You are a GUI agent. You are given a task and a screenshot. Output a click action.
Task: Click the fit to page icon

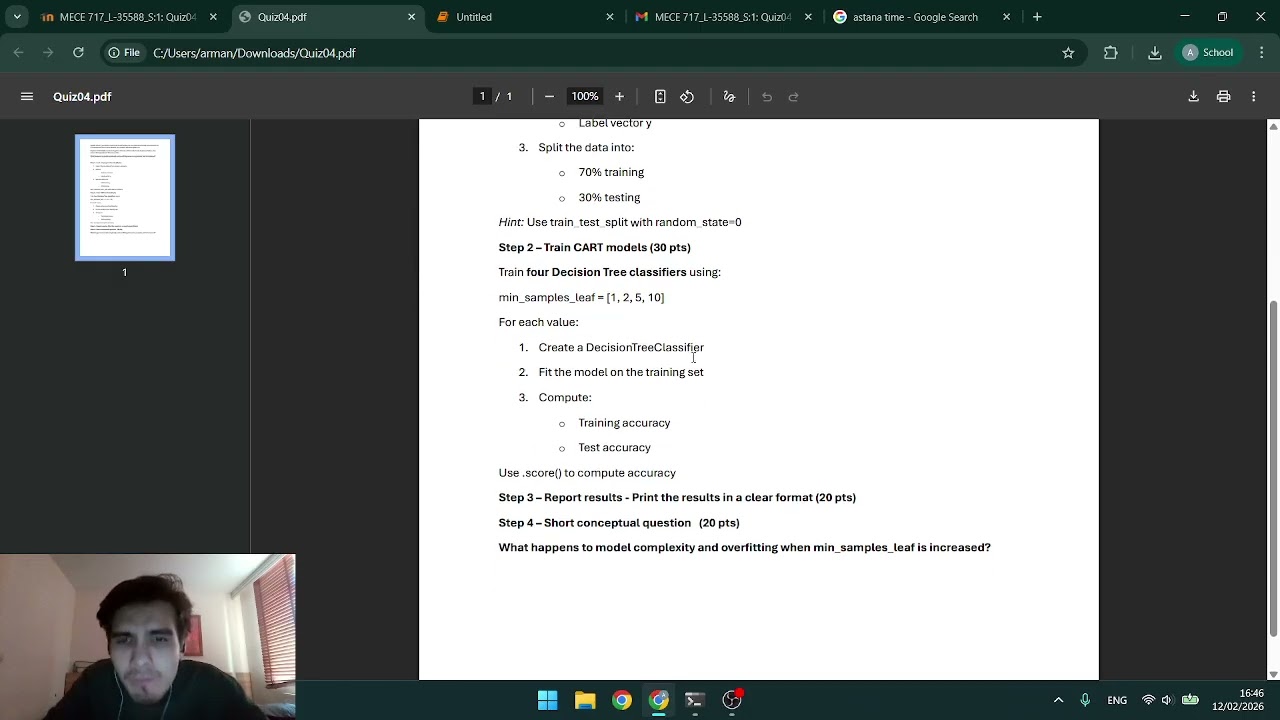click(660, 97)
